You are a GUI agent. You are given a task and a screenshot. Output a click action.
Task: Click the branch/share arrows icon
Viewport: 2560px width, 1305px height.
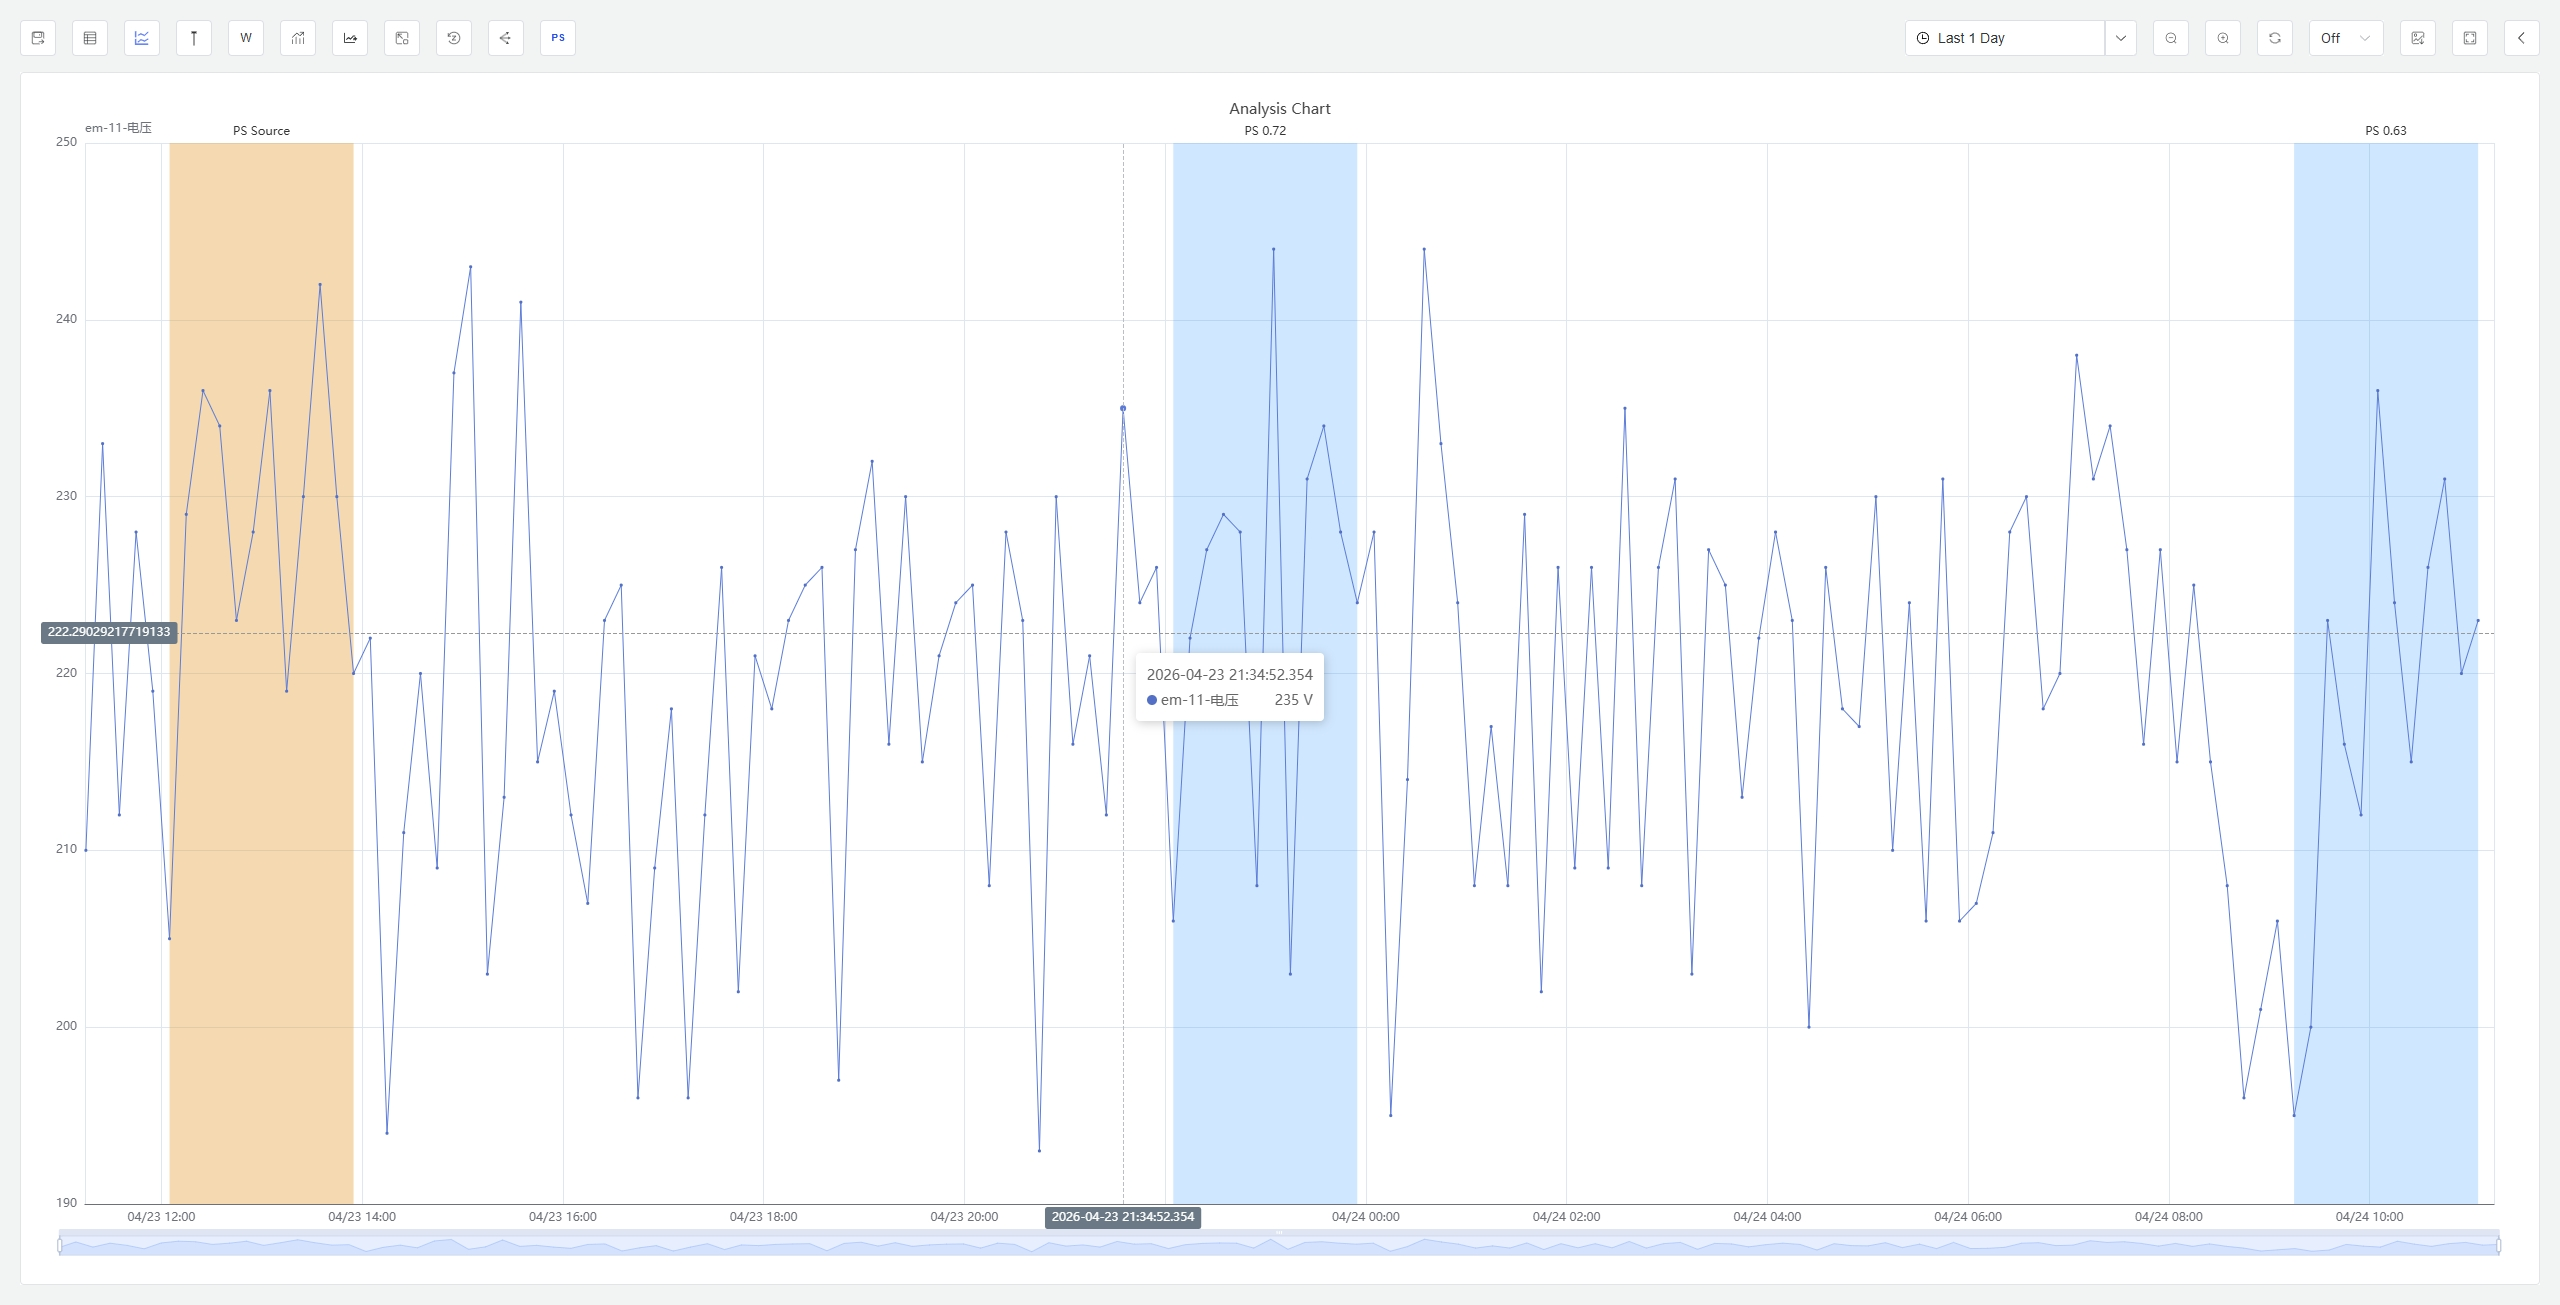(x=506, y=38)
